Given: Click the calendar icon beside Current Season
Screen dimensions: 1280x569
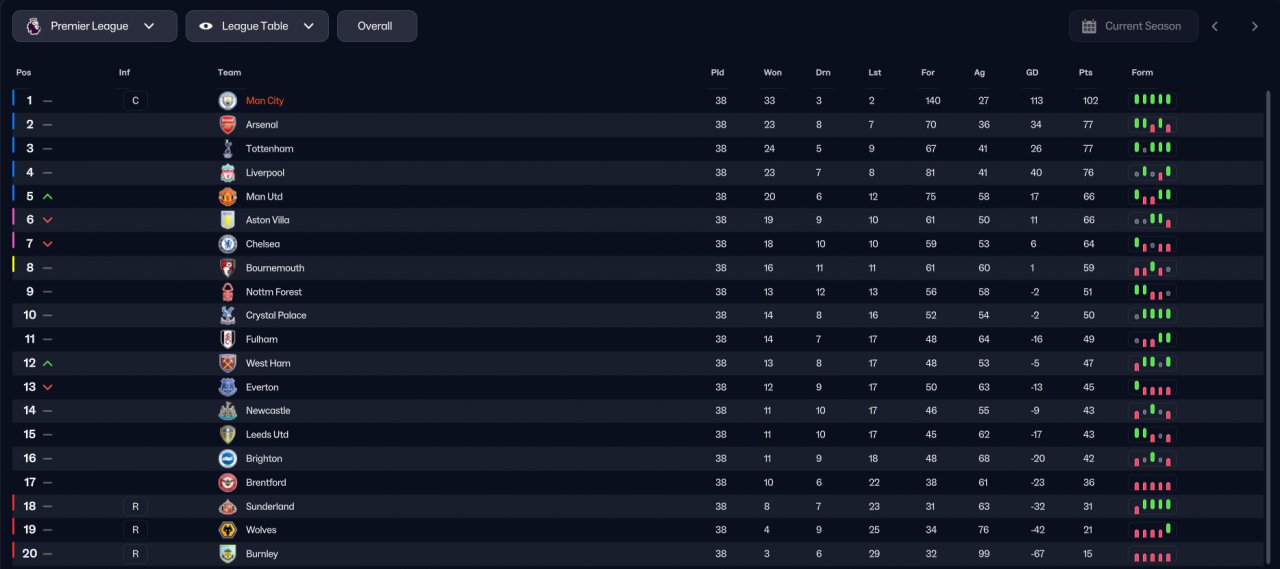Looking at the screenshot, I should [x=1089, y=26].
